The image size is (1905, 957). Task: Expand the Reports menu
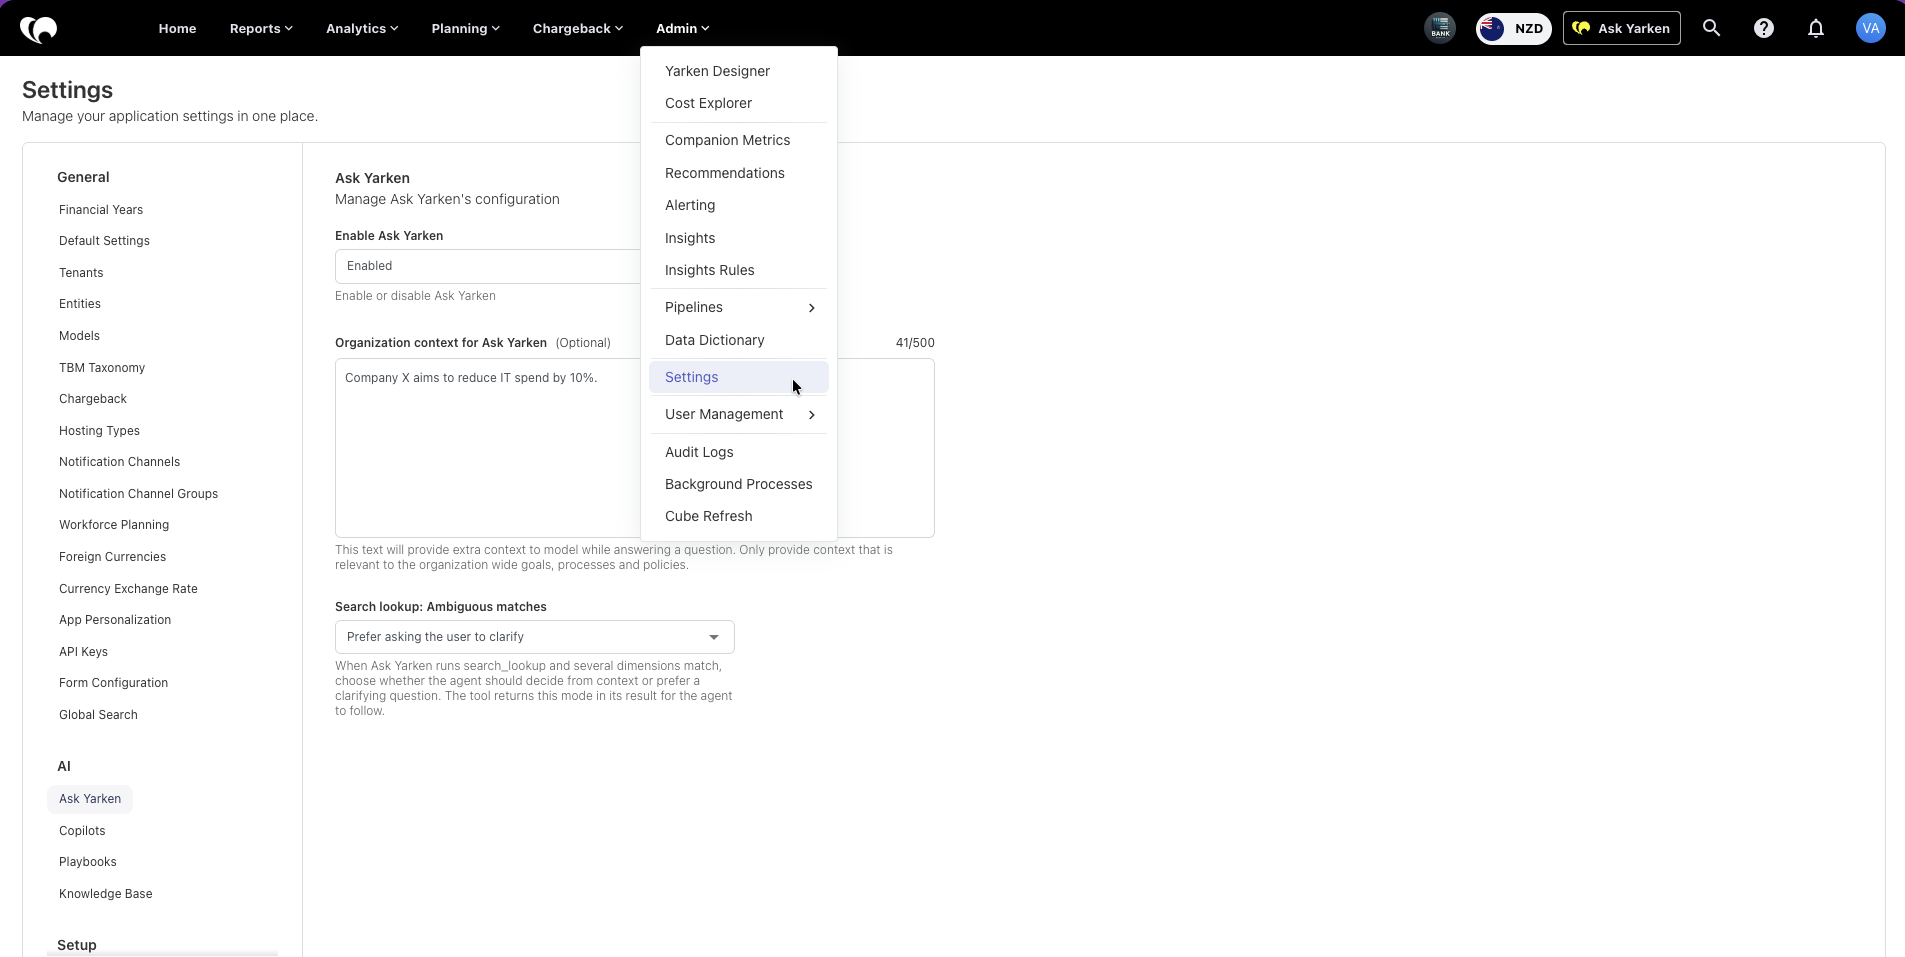click(261, 28)
